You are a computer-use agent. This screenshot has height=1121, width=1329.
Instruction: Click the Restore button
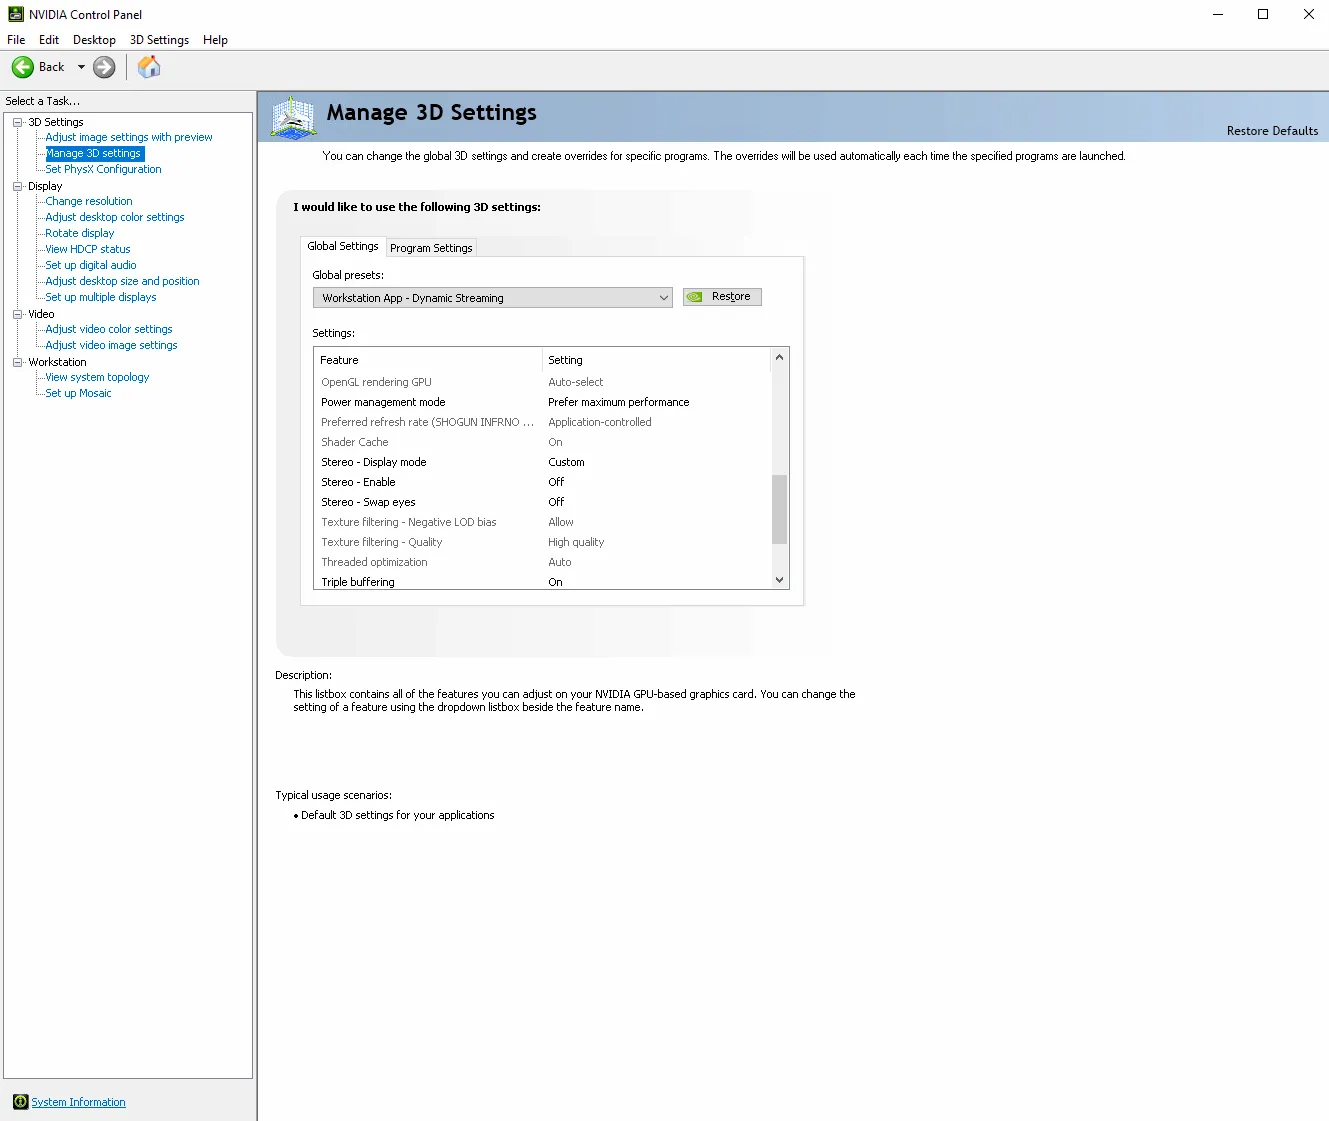click(x=722, y=297)
